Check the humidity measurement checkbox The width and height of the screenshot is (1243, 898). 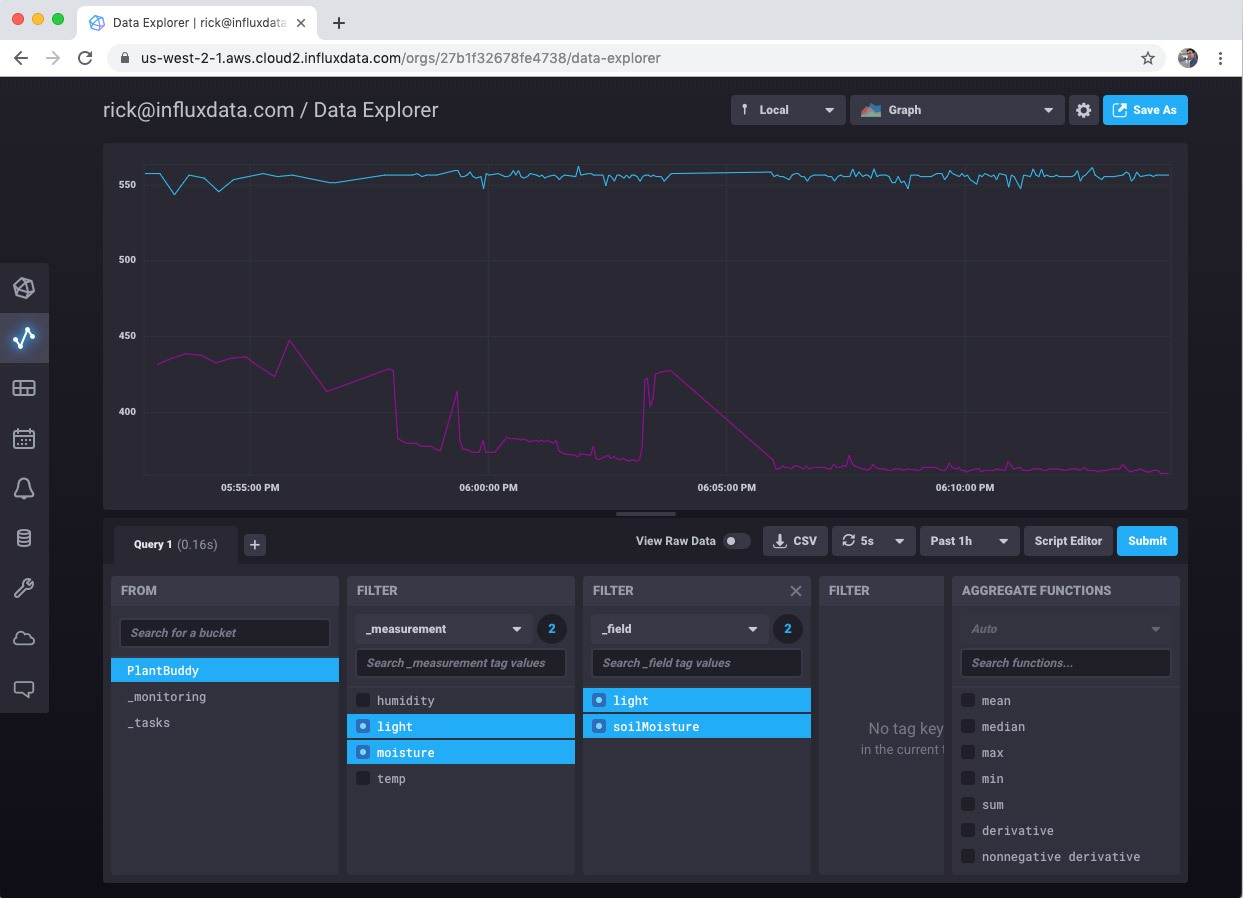coord(362,700)
